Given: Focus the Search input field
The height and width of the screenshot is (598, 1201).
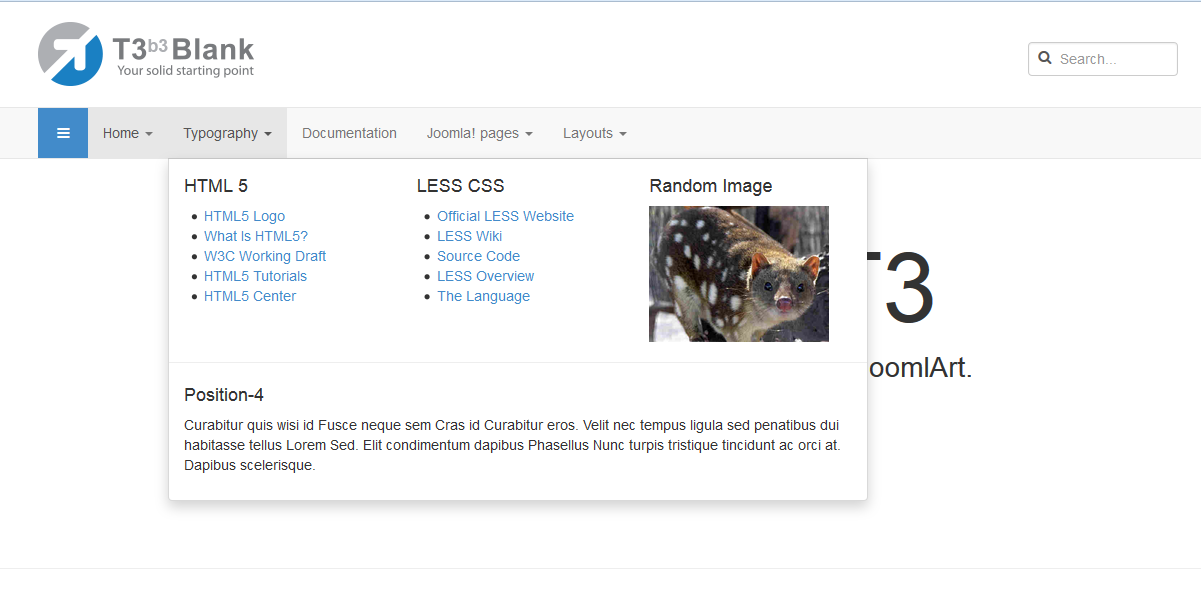Looking at the screenshot, I should [1103, 59].
